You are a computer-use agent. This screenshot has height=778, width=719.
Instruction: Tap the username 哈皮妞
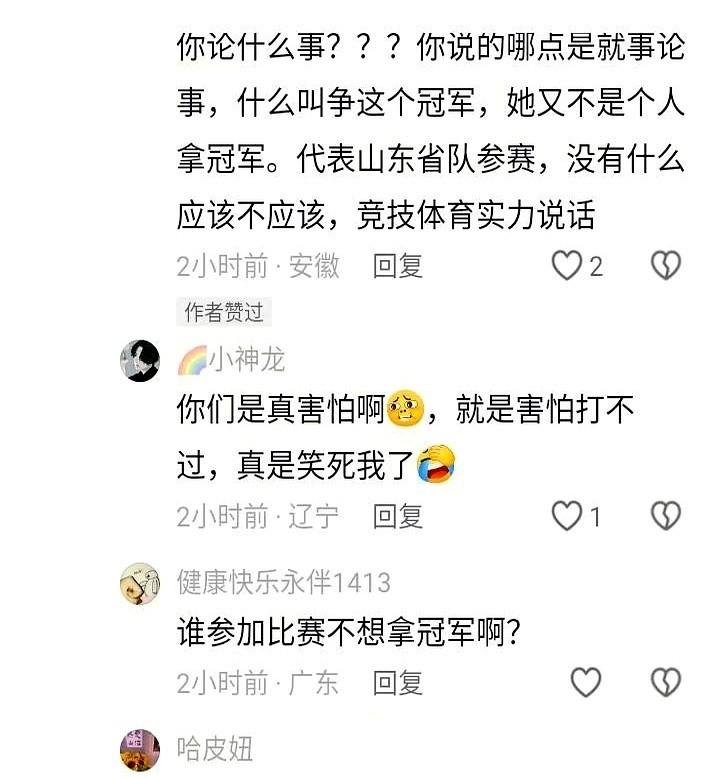215,749
